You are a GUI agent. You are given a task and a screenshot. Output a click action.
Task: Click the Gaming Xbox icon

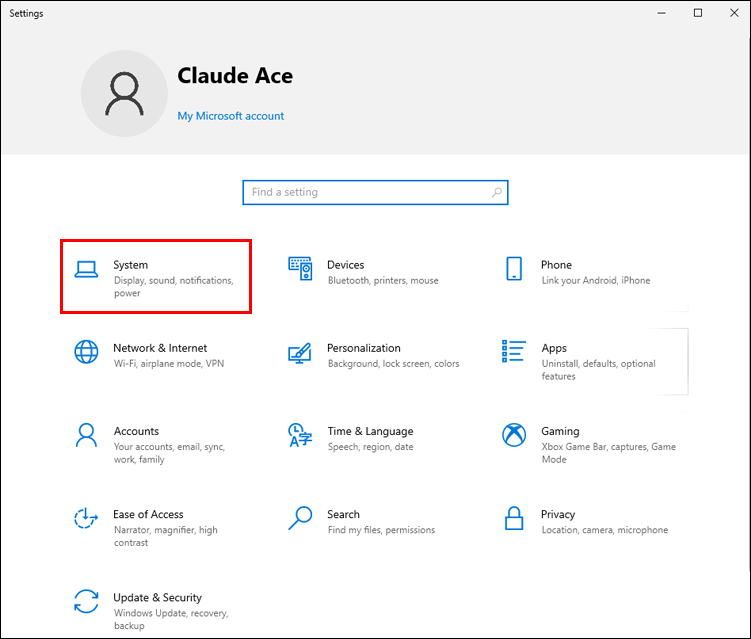(x=514, y=435)
